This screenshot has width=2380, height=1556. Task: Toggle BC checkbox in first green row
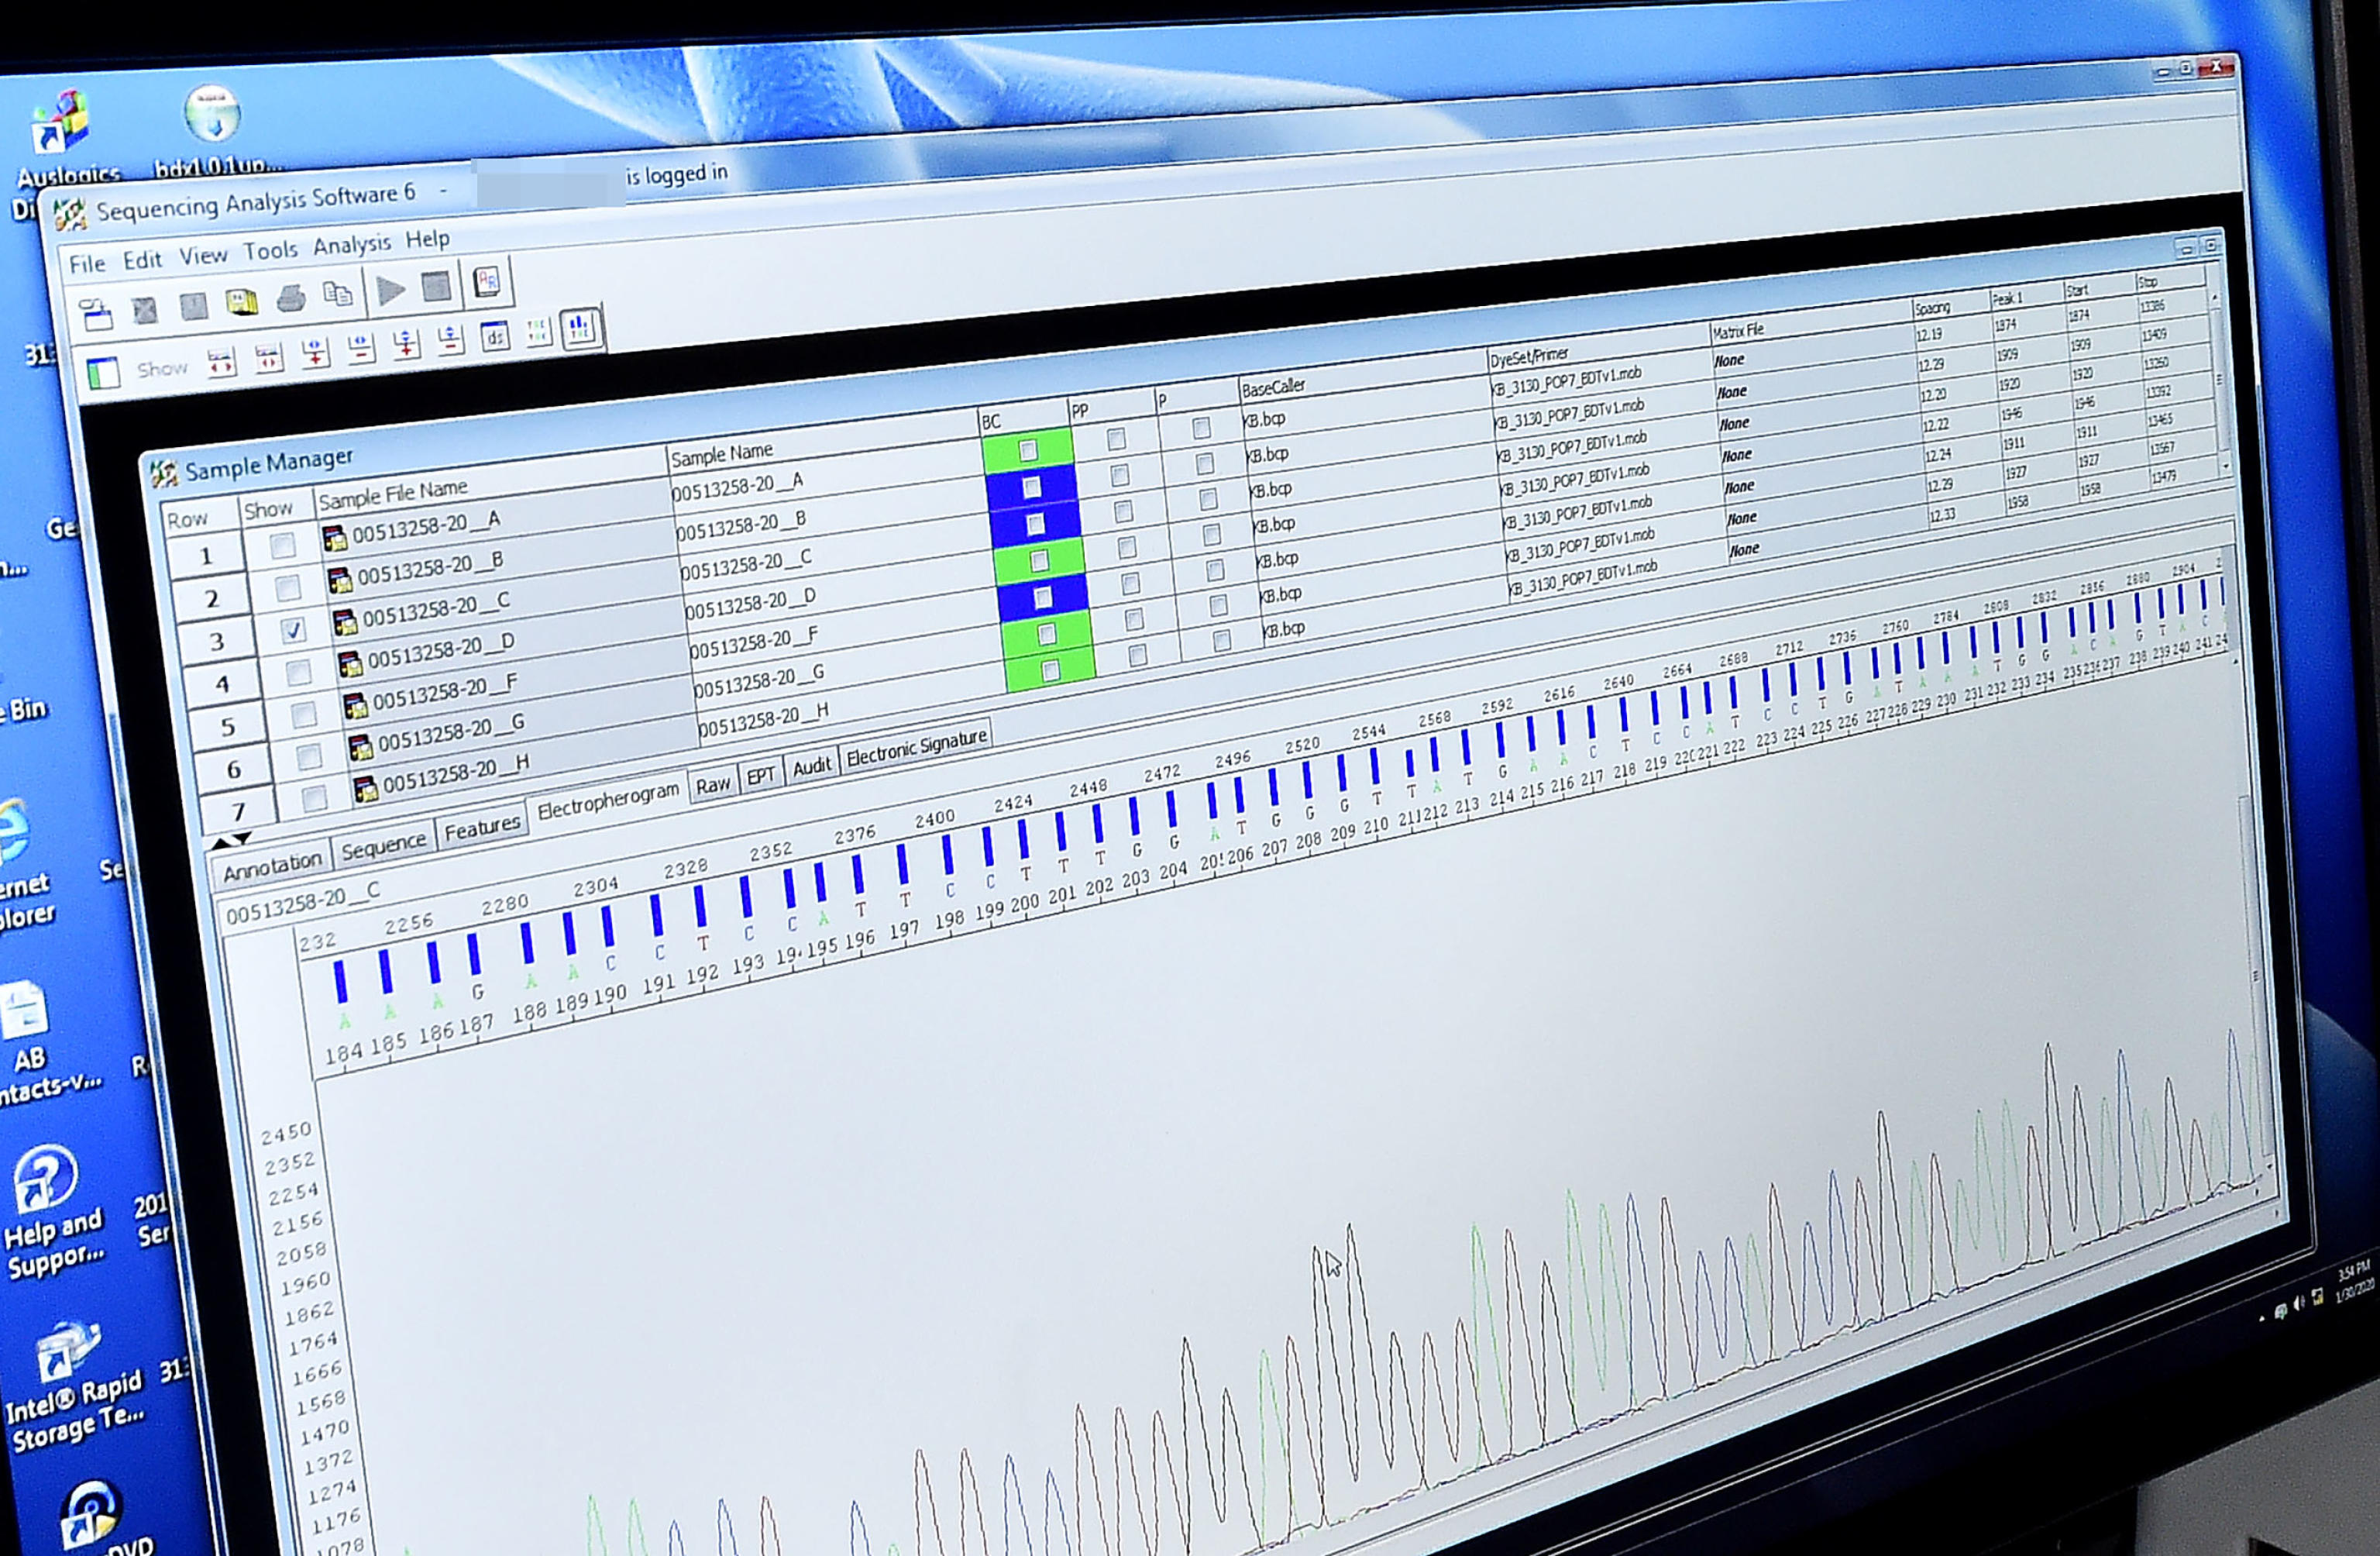(1027, 451)
